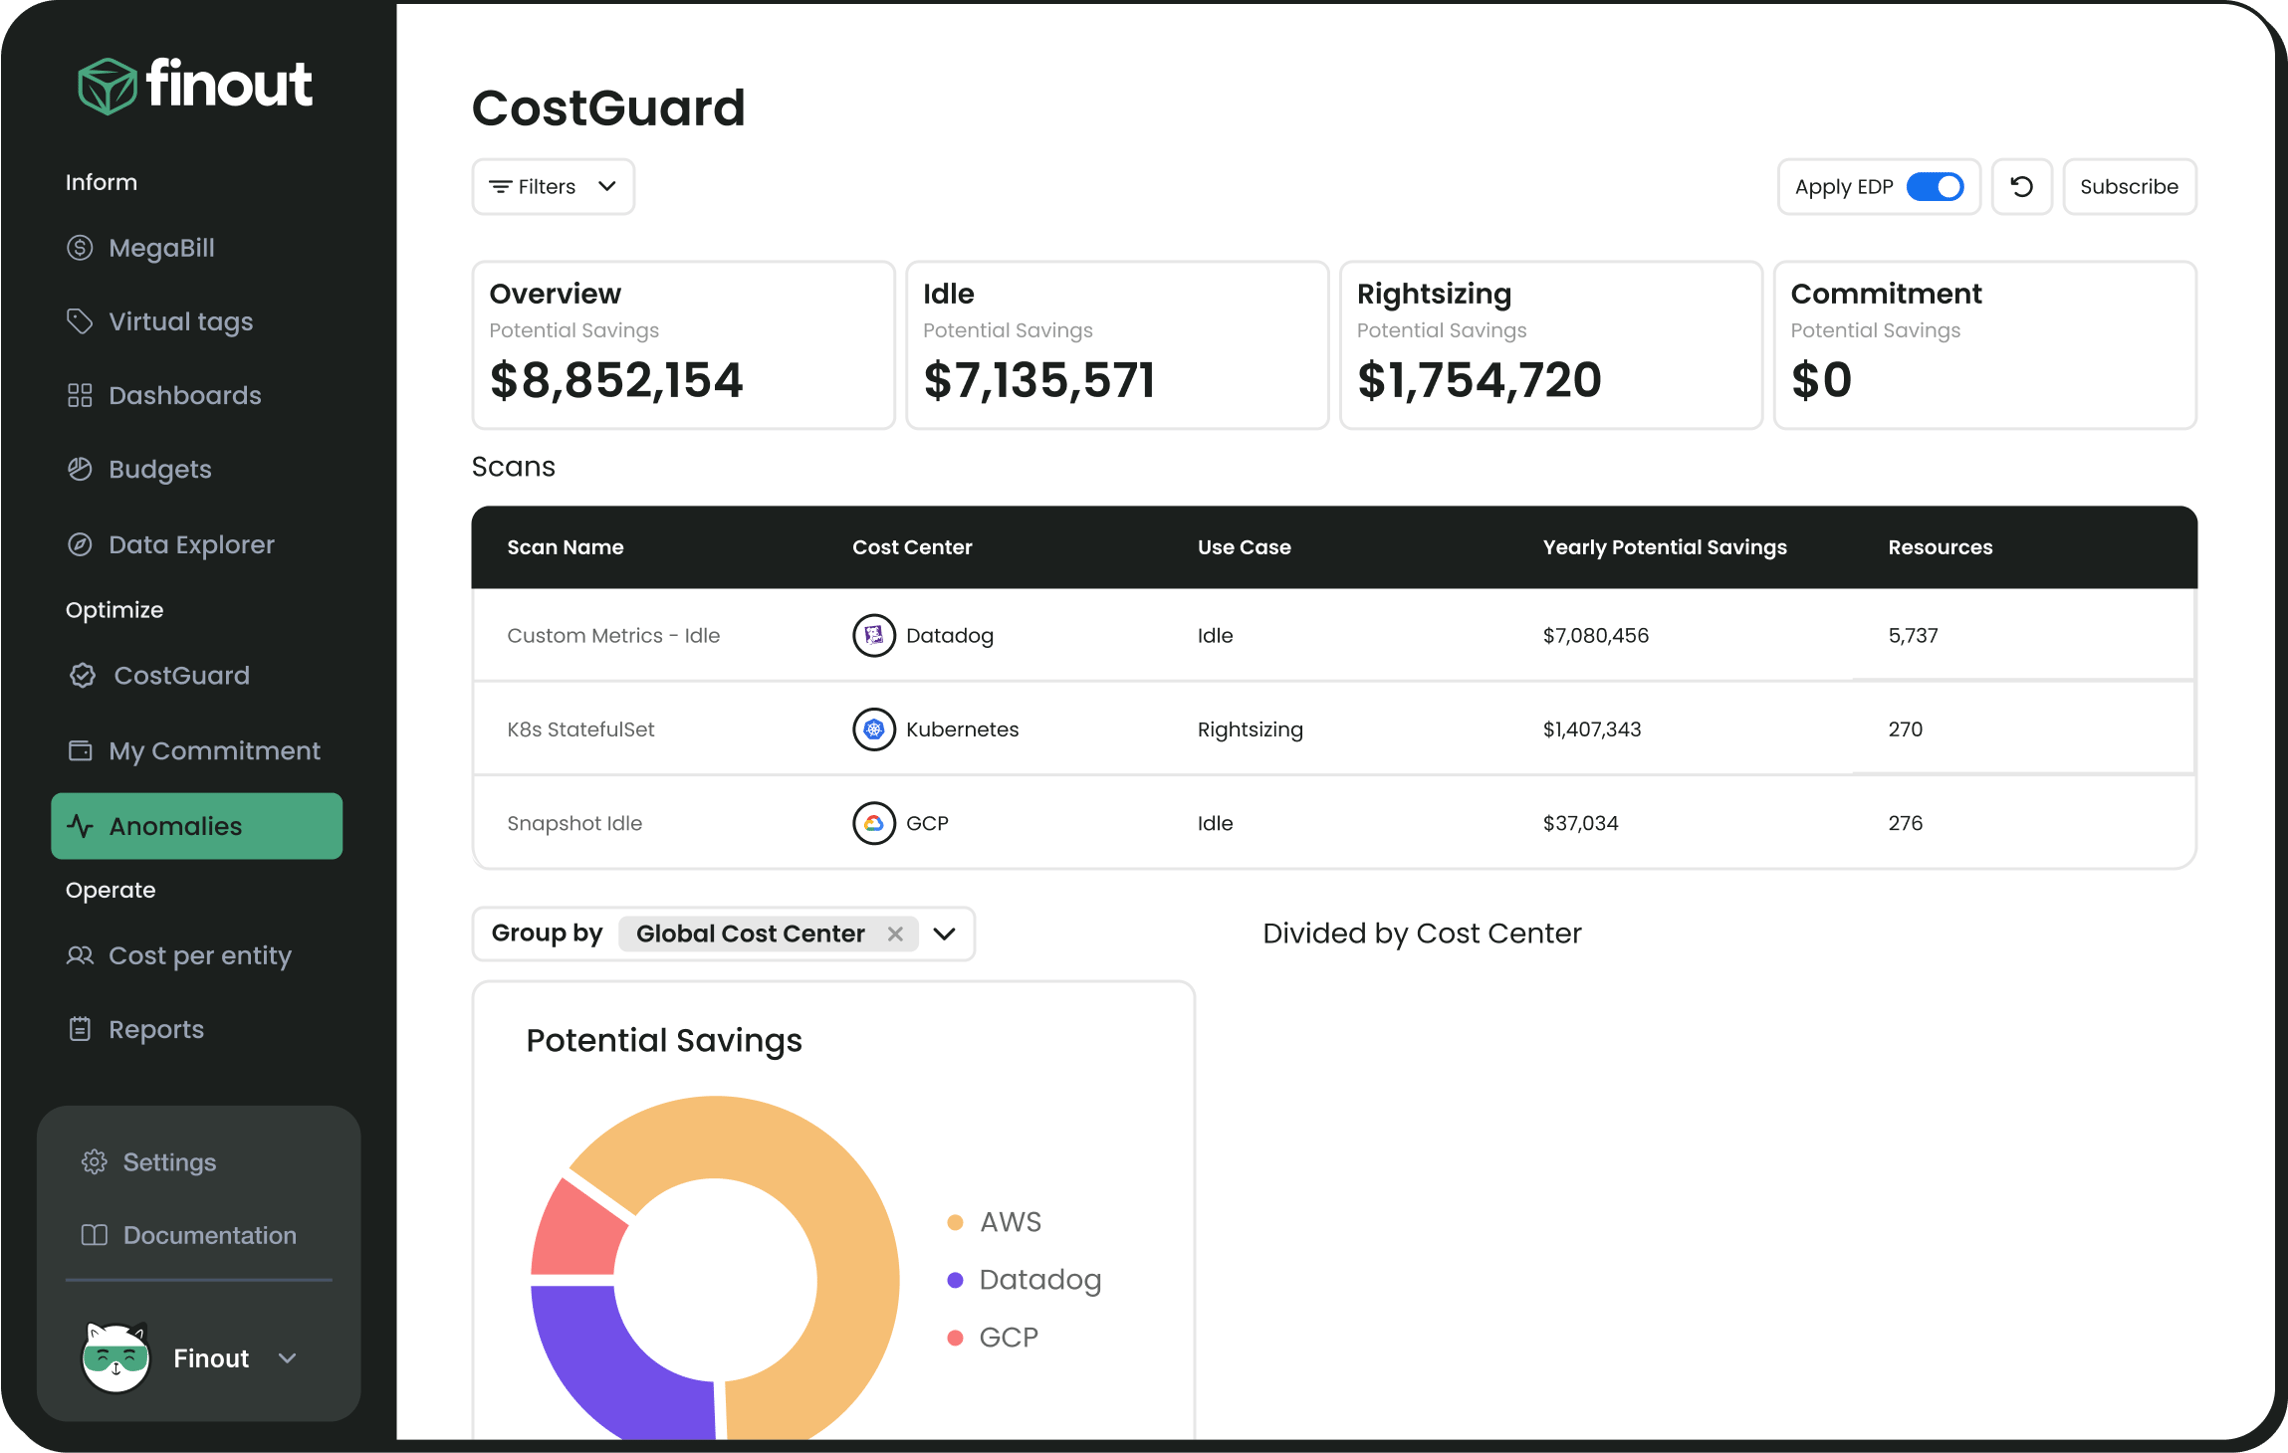Click the GCP icon for Snapshot Idle
2288x1453 pixels.
tap(873, 823)
